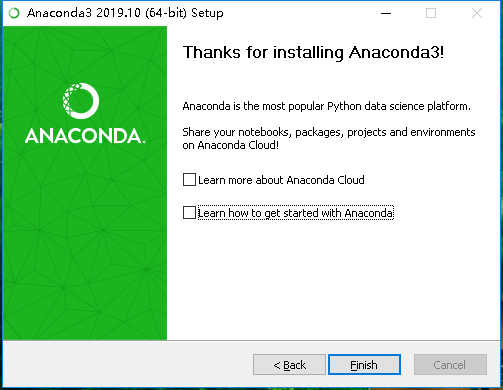The width and height of the screenshot is (503, 390).
Task: Click the 'Anaconda3 2019.10 (64-bit) Setup' title text
Action: click(125, 13)
